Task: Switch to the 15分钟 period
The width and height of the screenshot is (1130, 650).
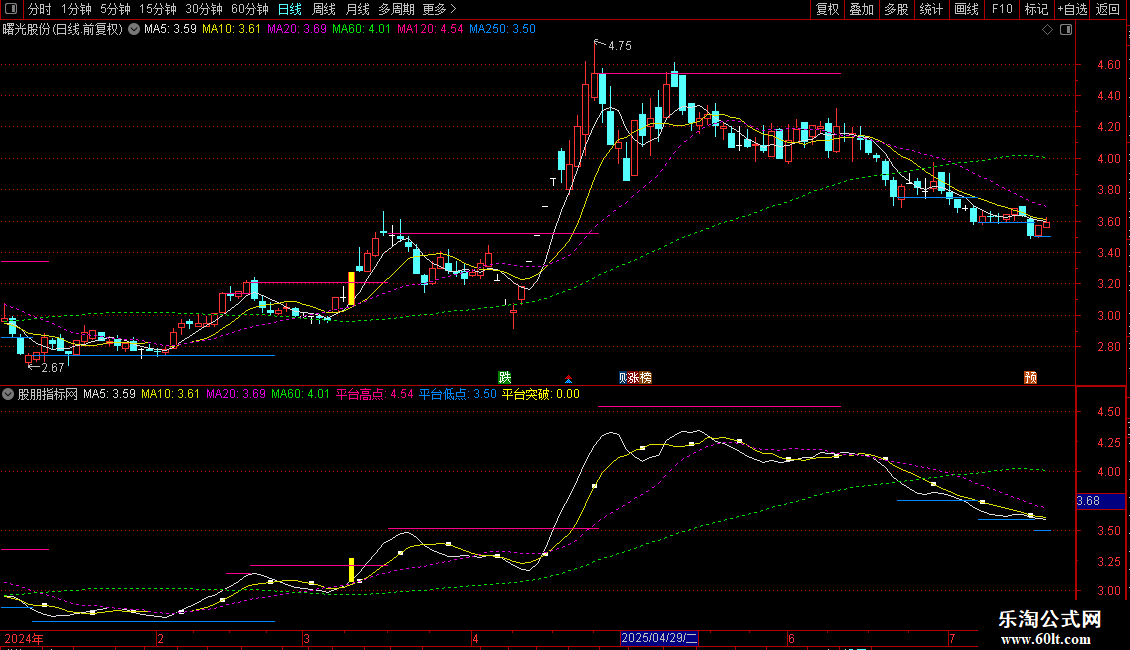Action: click(158, 9)
